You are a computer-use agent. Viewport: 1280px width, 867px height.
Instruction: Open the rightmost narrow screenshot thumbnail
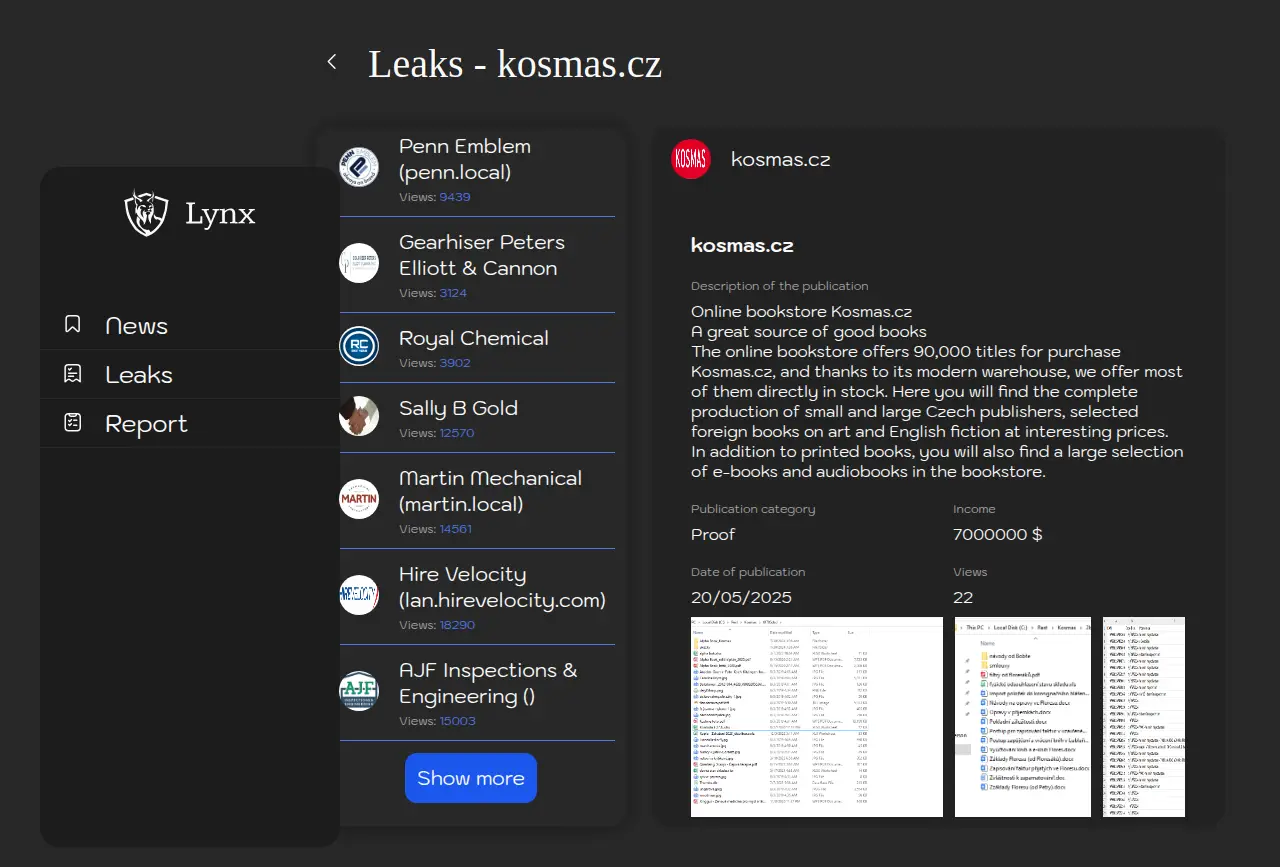click(1143, 716)
